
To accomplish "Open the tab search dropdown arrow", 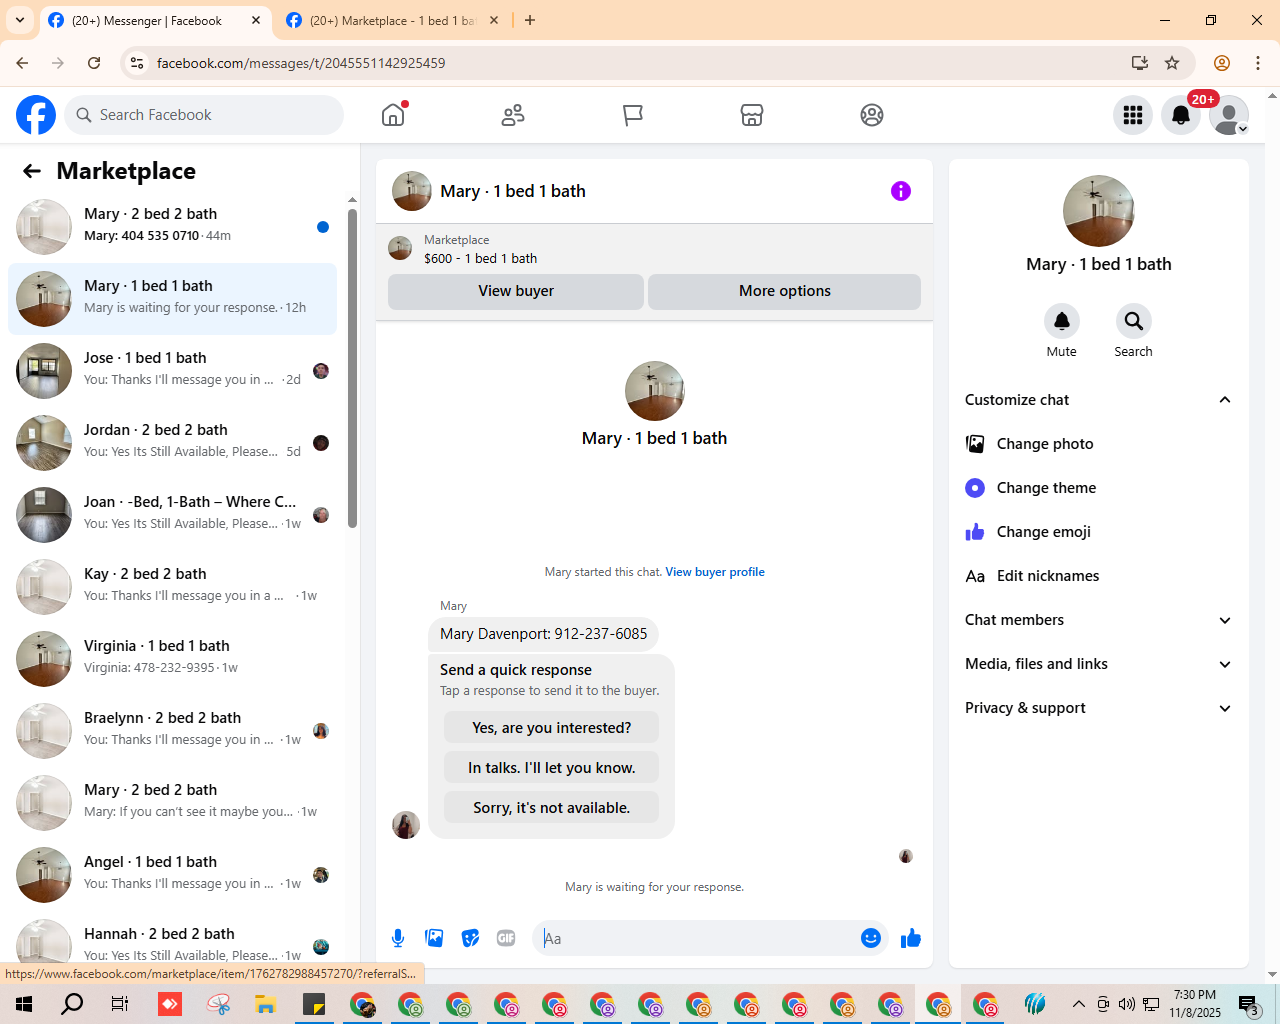I will (x=20, y=20).
